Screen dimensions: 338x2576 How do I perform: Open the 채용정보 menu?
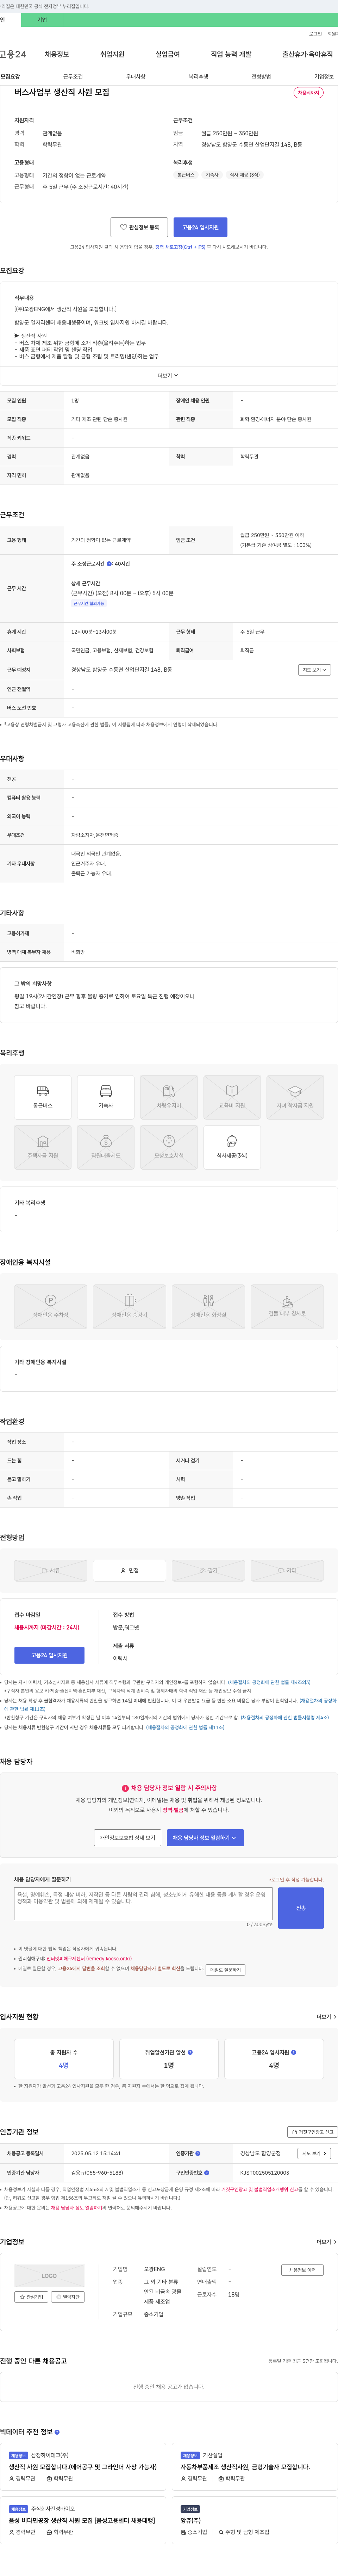coord(57,54)
